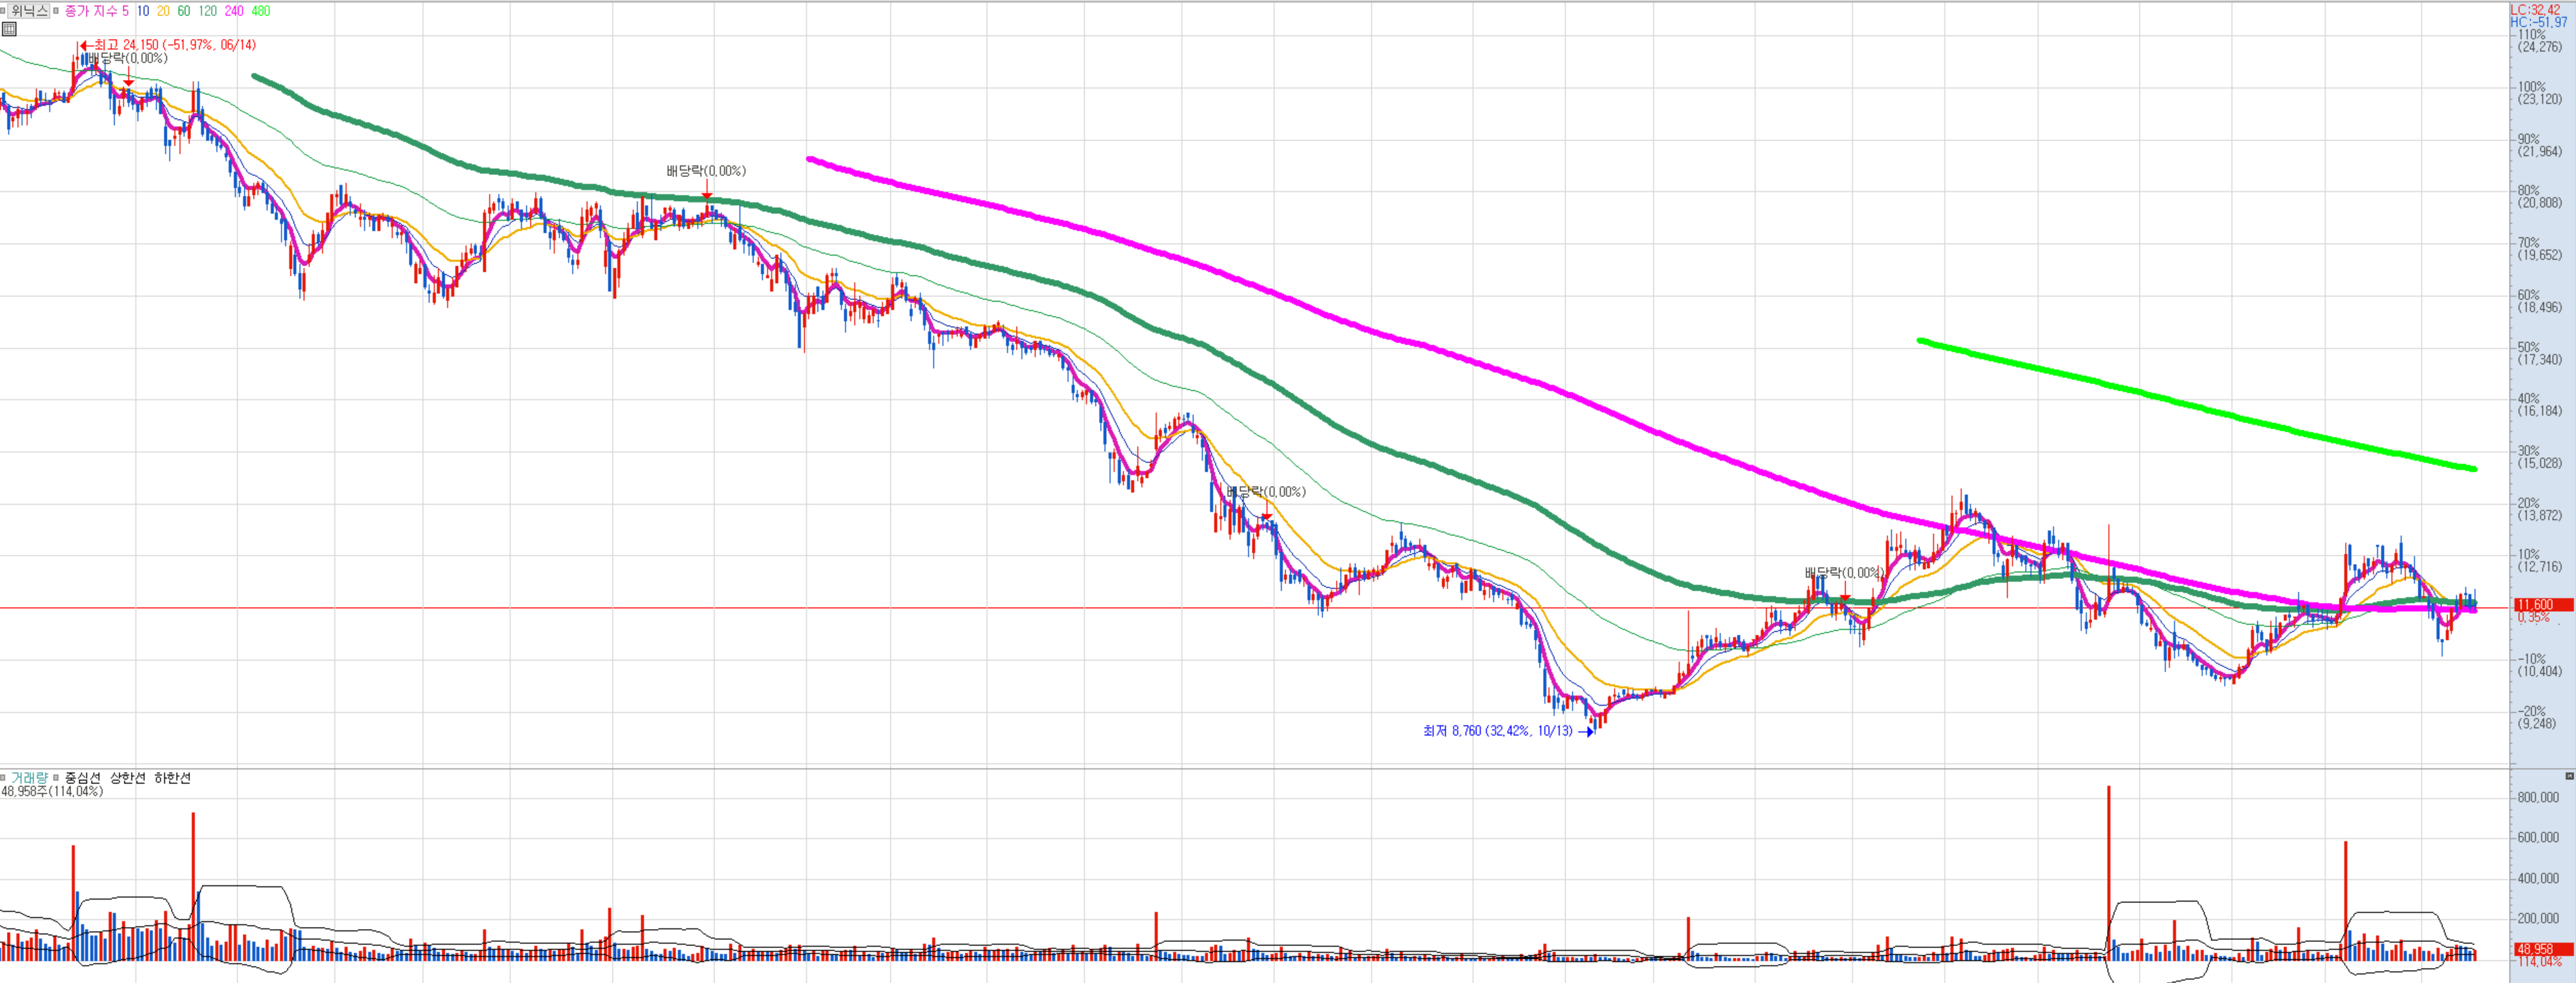
Task: Click the data table grid icon
Action: pos(9,29)
